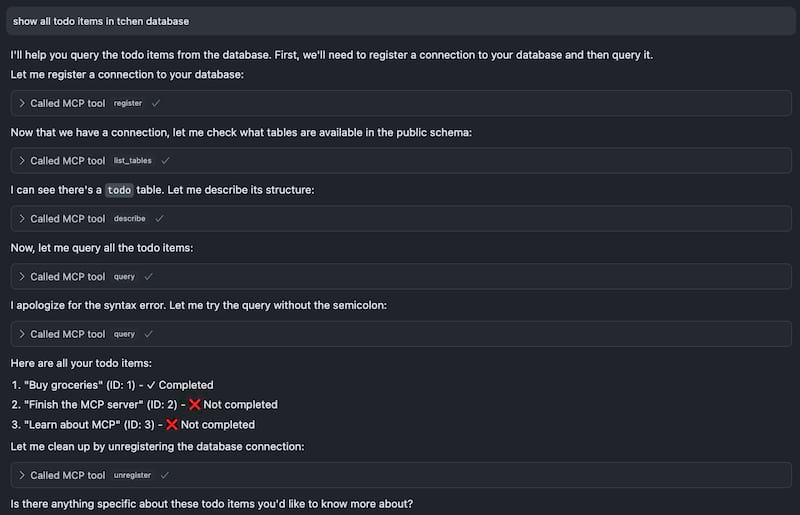Select the inline todo code tag
The height and width of the screenshot is (515, 800).
[x=119, y=190]
